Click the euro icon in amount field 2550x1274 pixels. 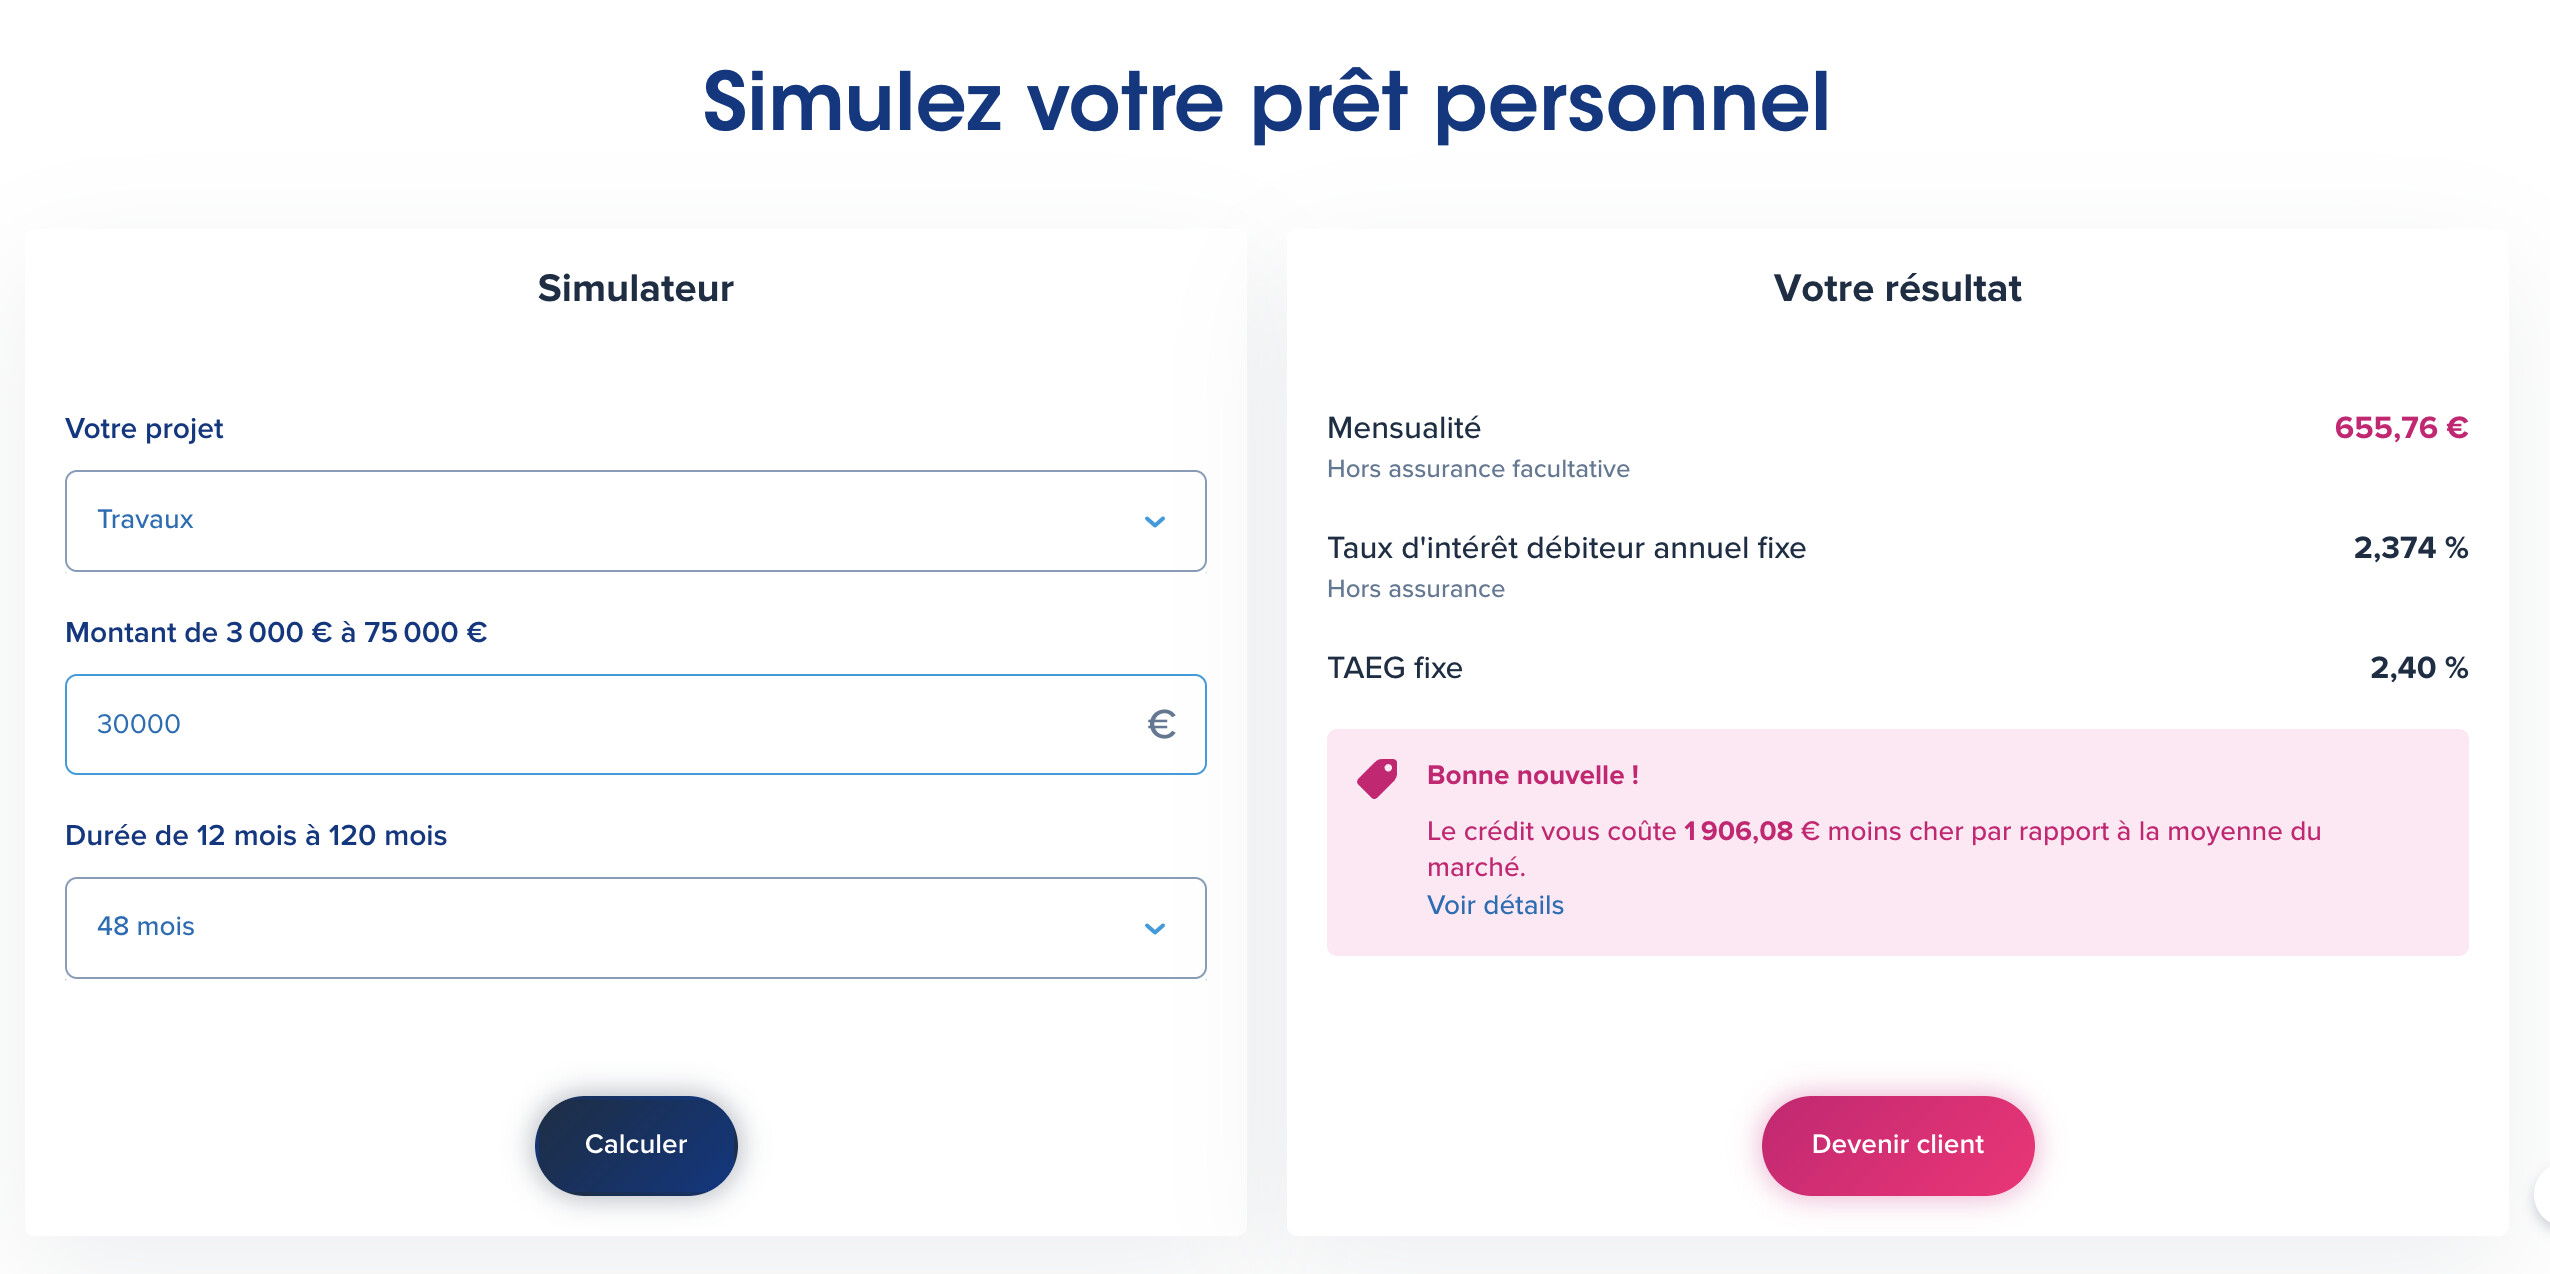[1160, 724]
